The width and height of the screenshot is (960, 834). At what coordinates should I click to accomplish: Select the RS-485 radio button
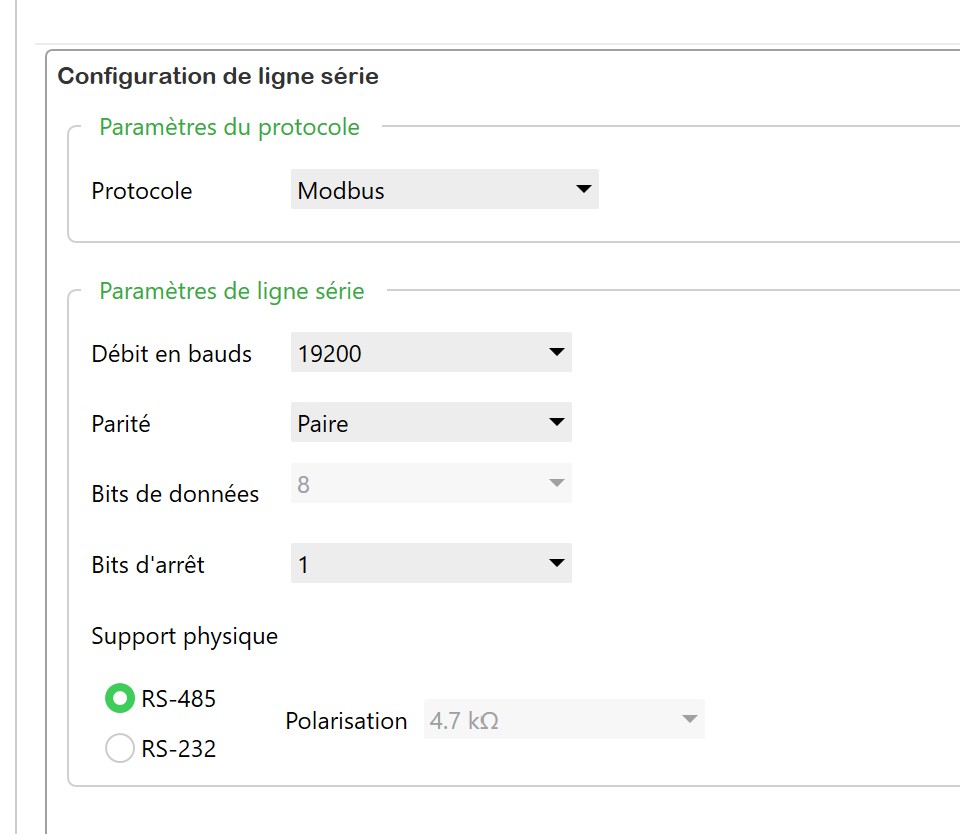coord(120,699)
